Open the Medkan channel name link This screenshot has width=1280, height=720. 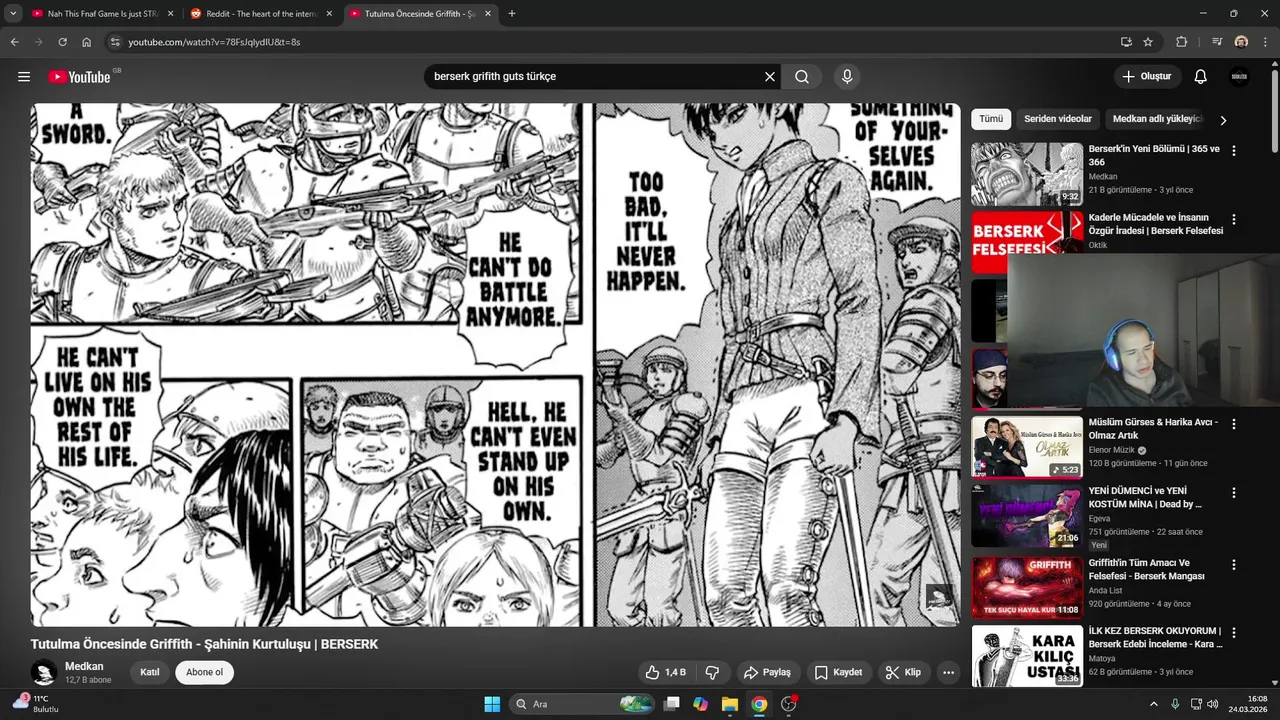tap(84, 666)
